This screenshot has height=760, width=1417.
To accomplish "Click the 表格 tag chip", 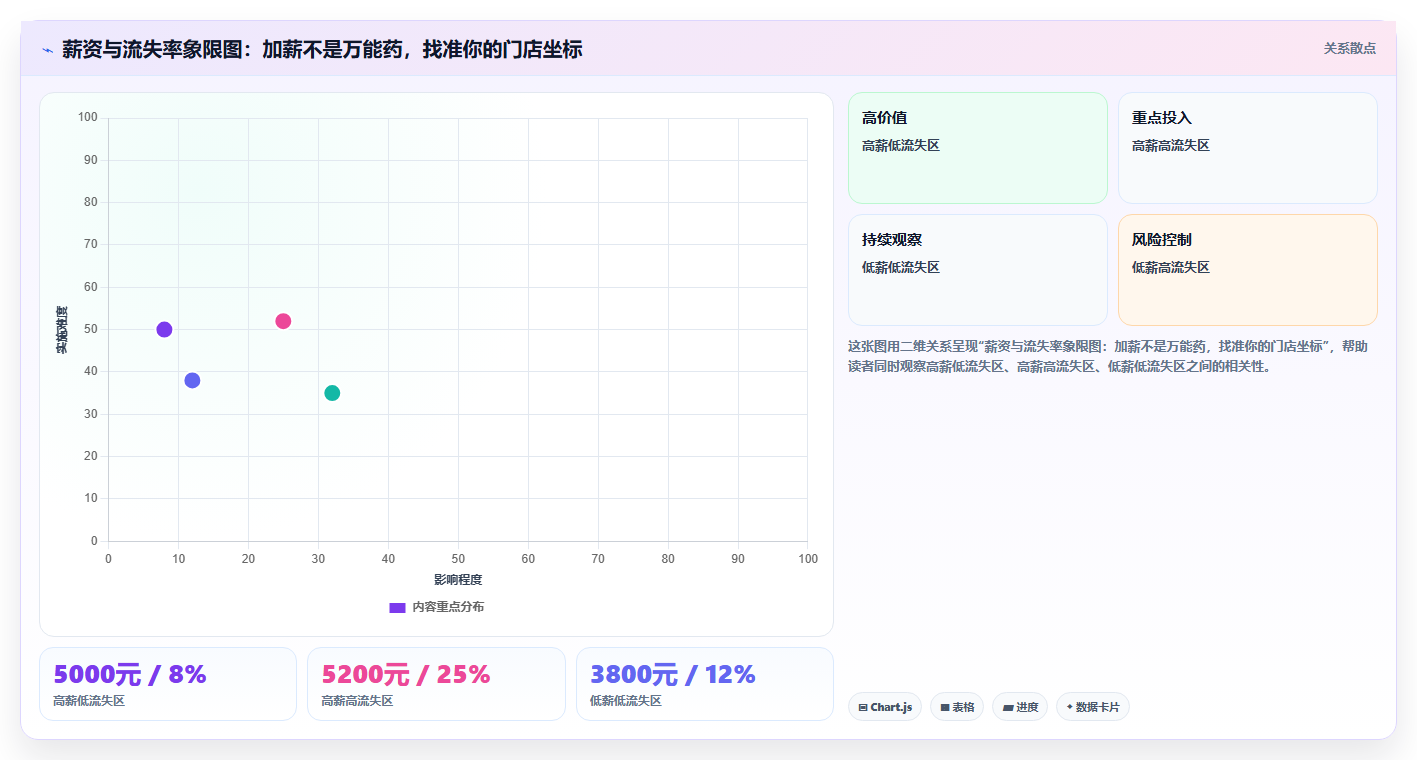I will tap(957, 707).
